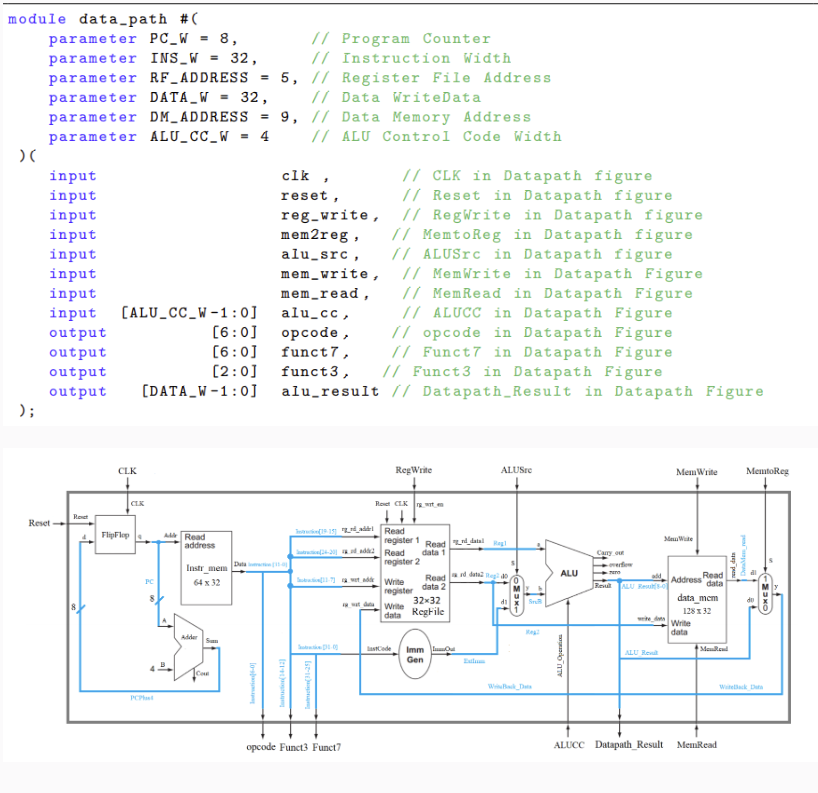This screenshot has height=793, width=818.
Task: Toggle the MemWrite signal at the top
Action: click(x=695, y=466)
